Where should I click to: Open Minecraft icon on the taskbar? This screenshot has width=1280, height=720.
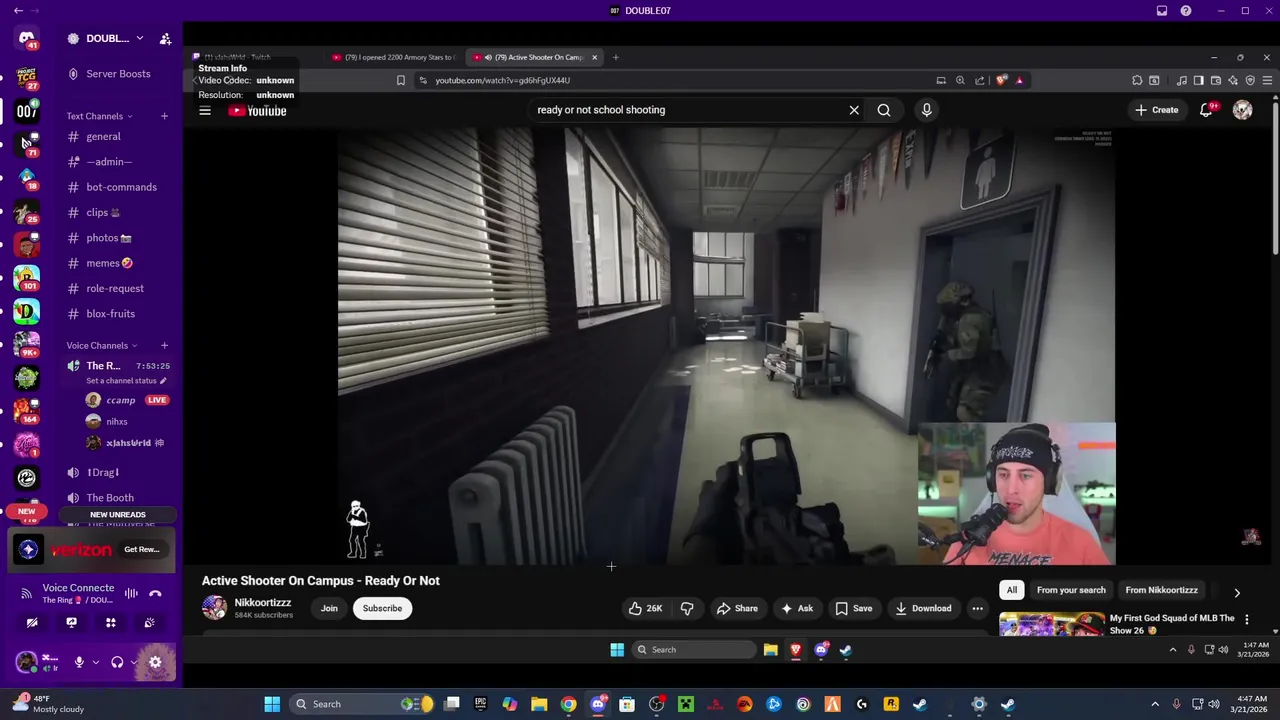(x=686, y=704)
